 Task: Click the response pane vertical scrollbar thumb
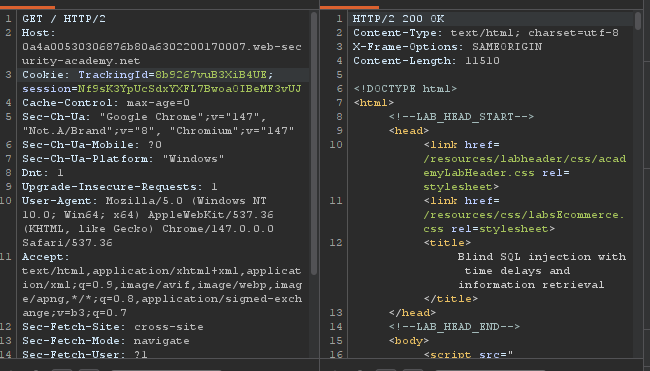click(x=638, y=21)
